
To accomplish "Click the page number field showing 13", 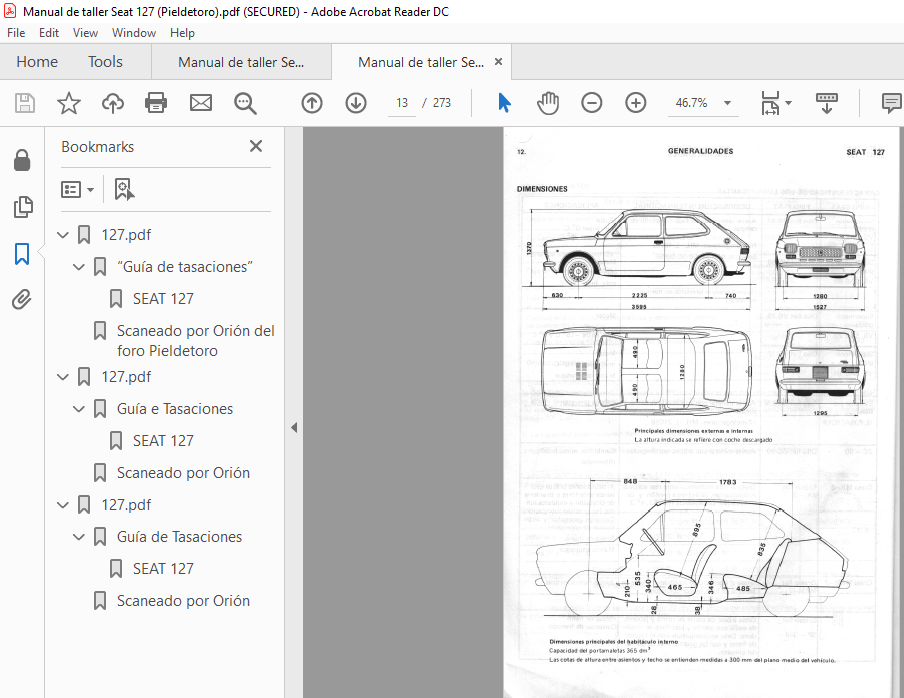I will [402, 103].
